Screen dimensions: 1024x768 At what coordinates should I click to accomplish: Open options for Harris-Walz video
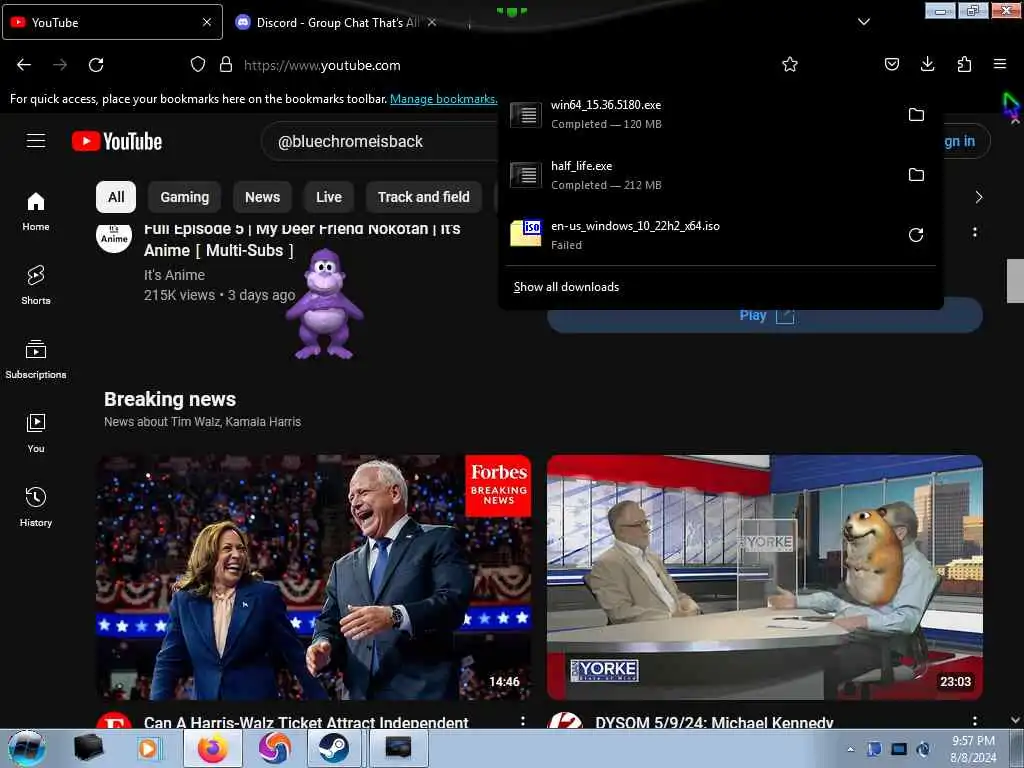(x=522, y=721)
